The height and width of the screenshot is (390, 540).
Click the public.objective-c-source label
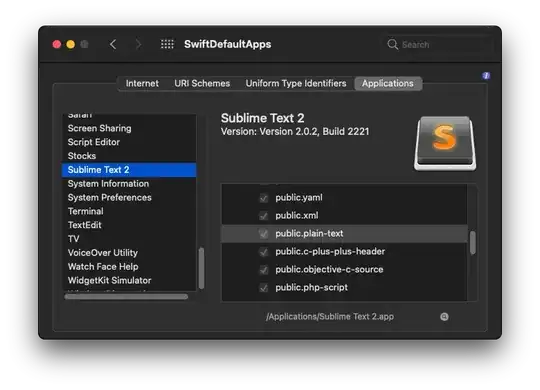[x=329, y=269]
